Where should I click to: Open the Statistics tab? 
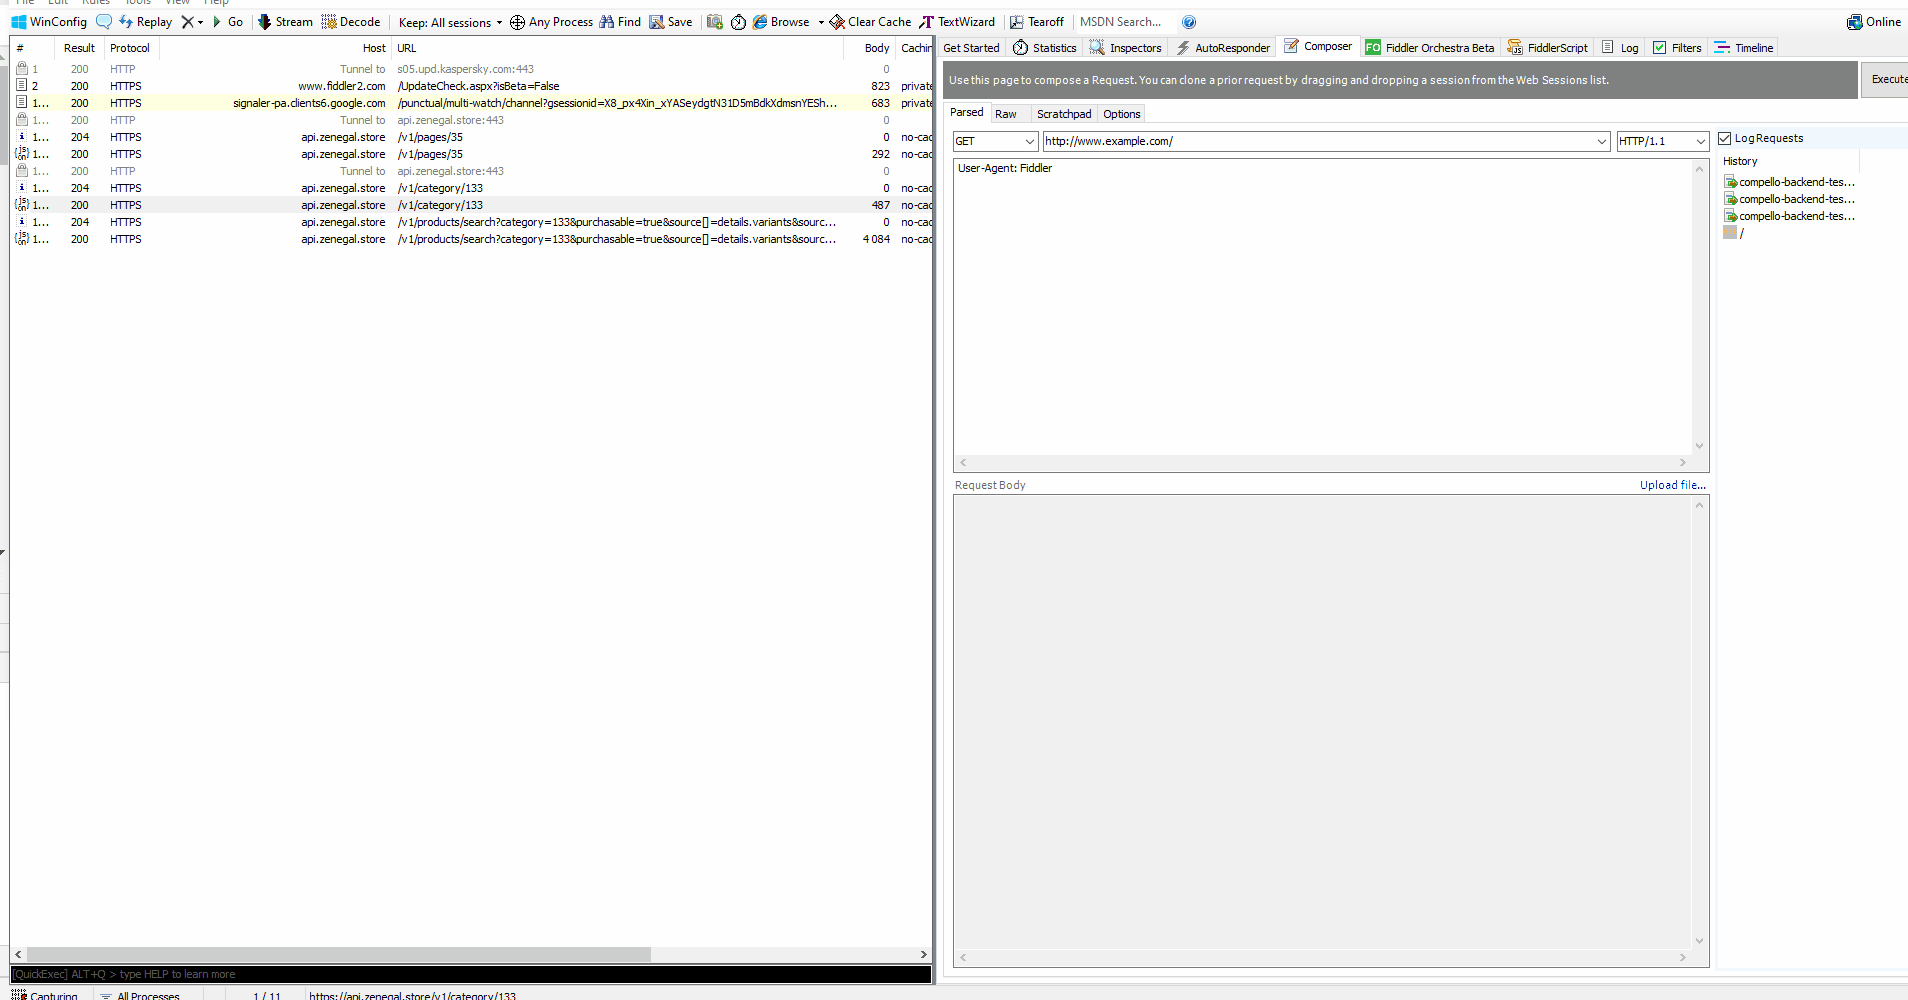point(1045,48)
